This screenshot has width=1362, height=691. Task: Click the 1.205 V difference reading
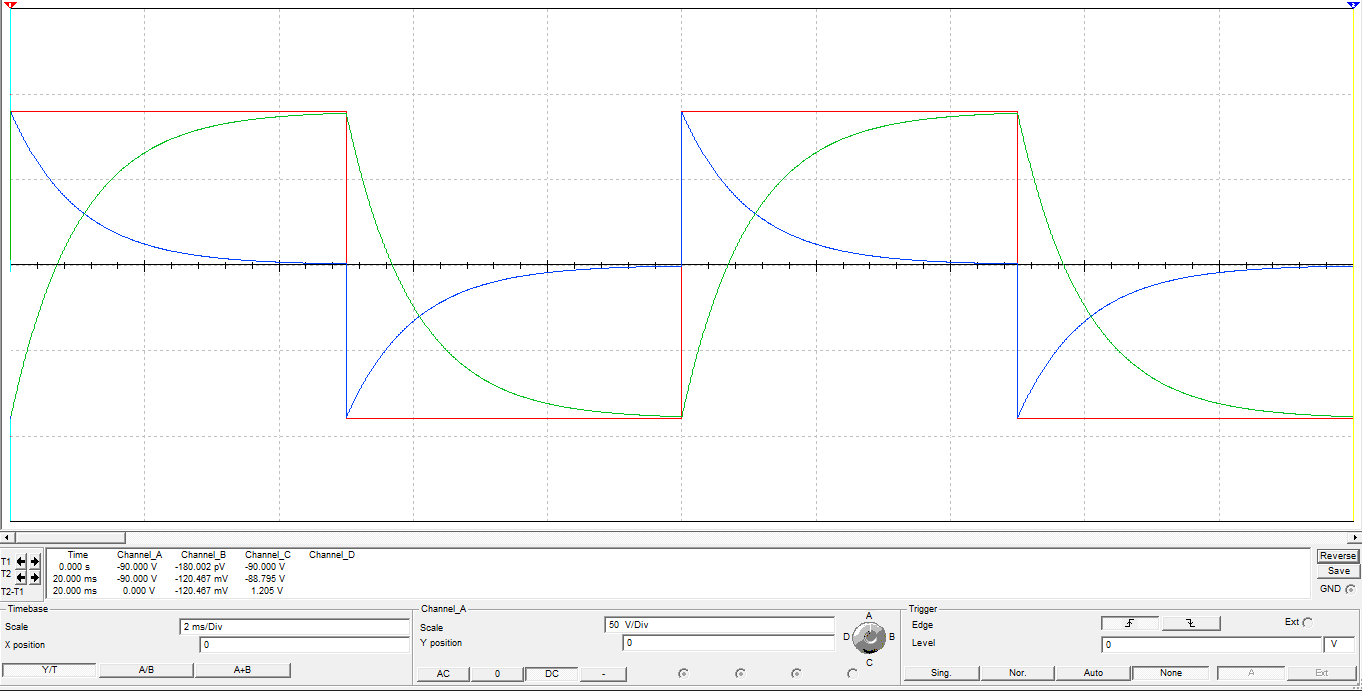pyautogui.click(x=267, y=591)
